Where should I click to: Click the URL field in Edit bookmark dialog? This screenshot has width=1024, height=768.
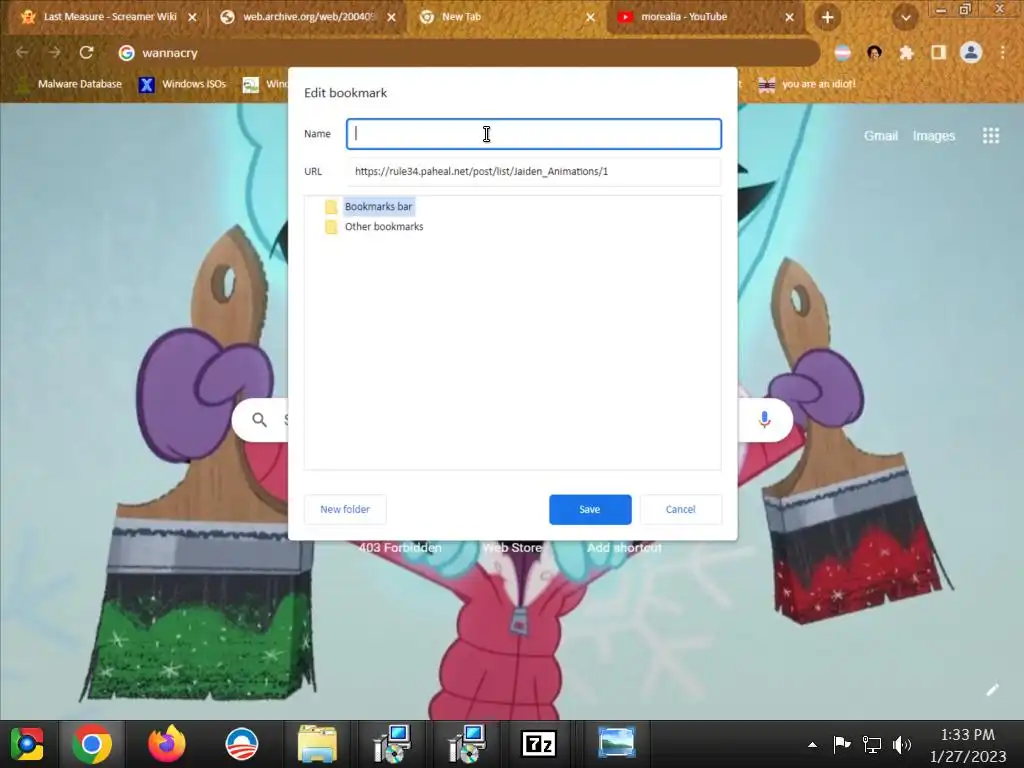click(534, 171)
